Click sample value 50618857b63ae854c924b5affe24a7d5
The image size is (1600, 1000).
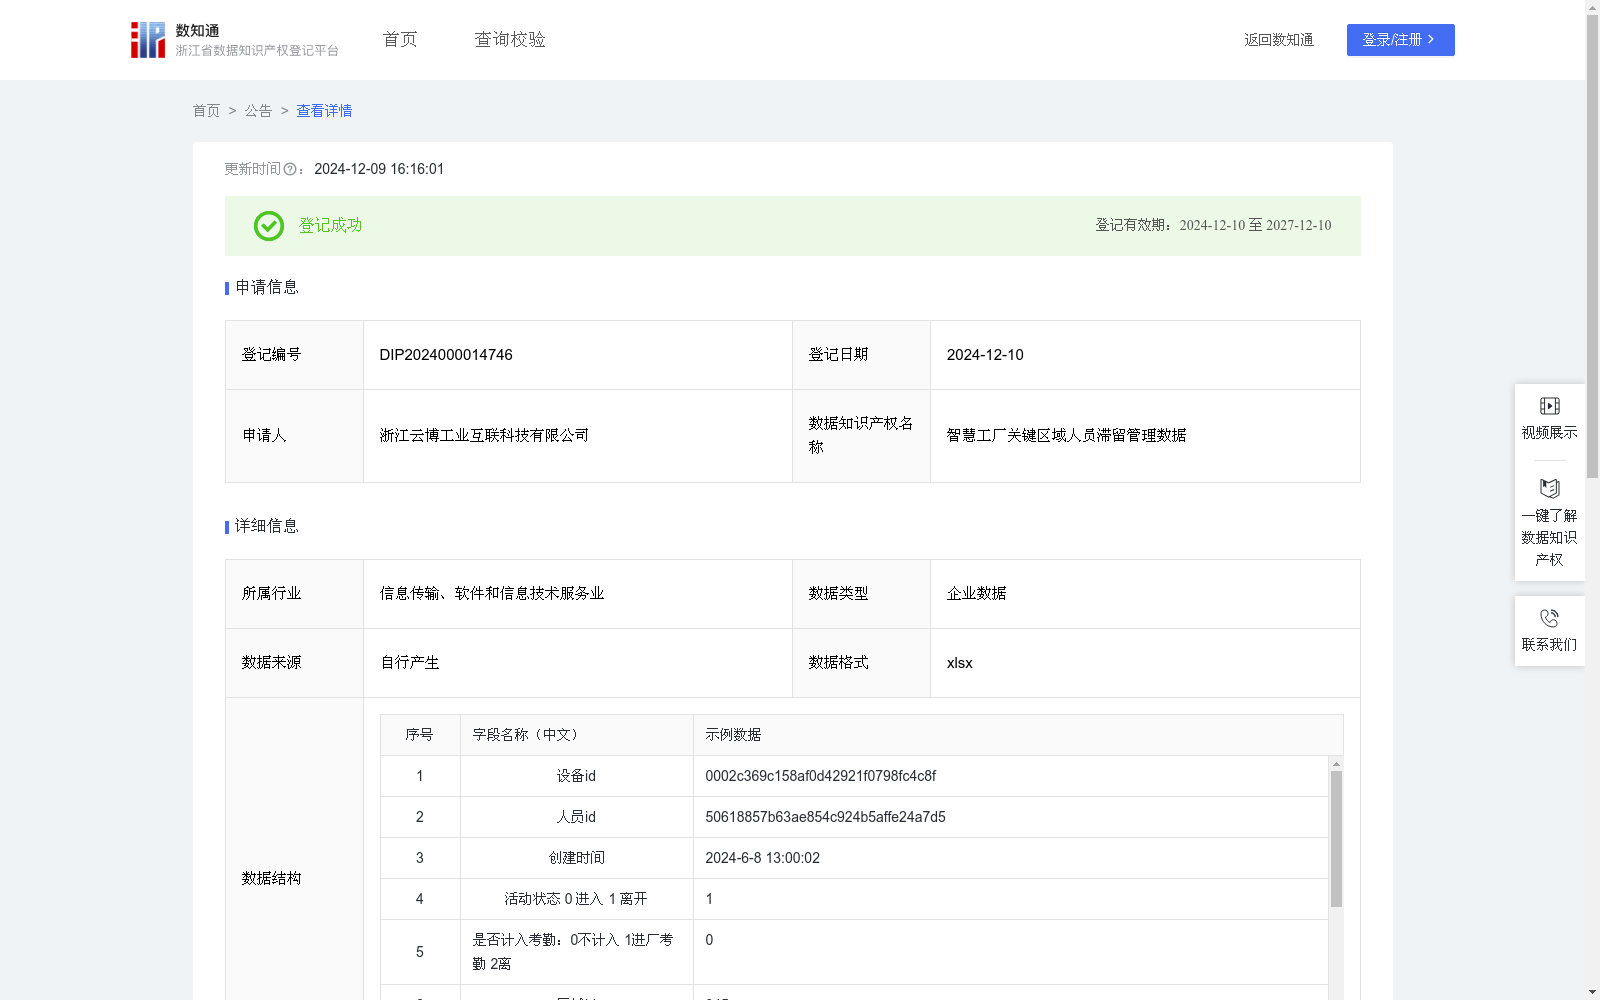[825, 817]
